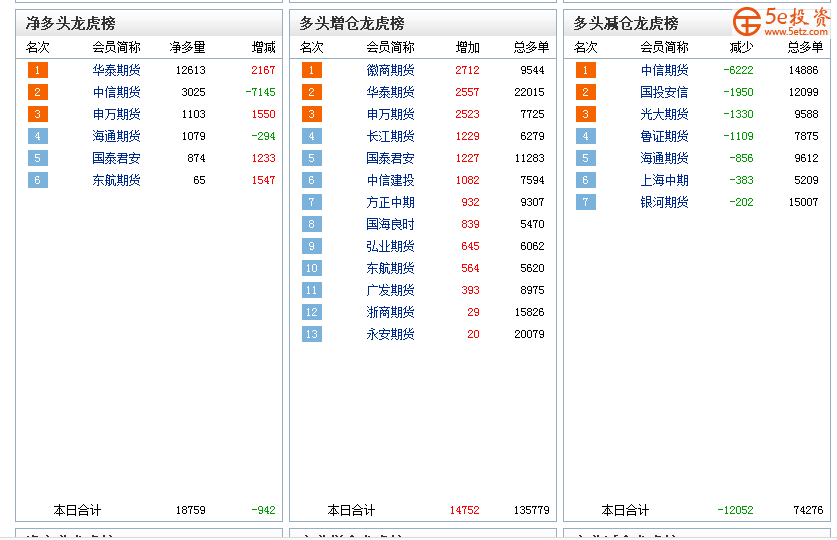837x540 pixels.
Task: Click 净多量 column header
Action: [x=187, y=47]
